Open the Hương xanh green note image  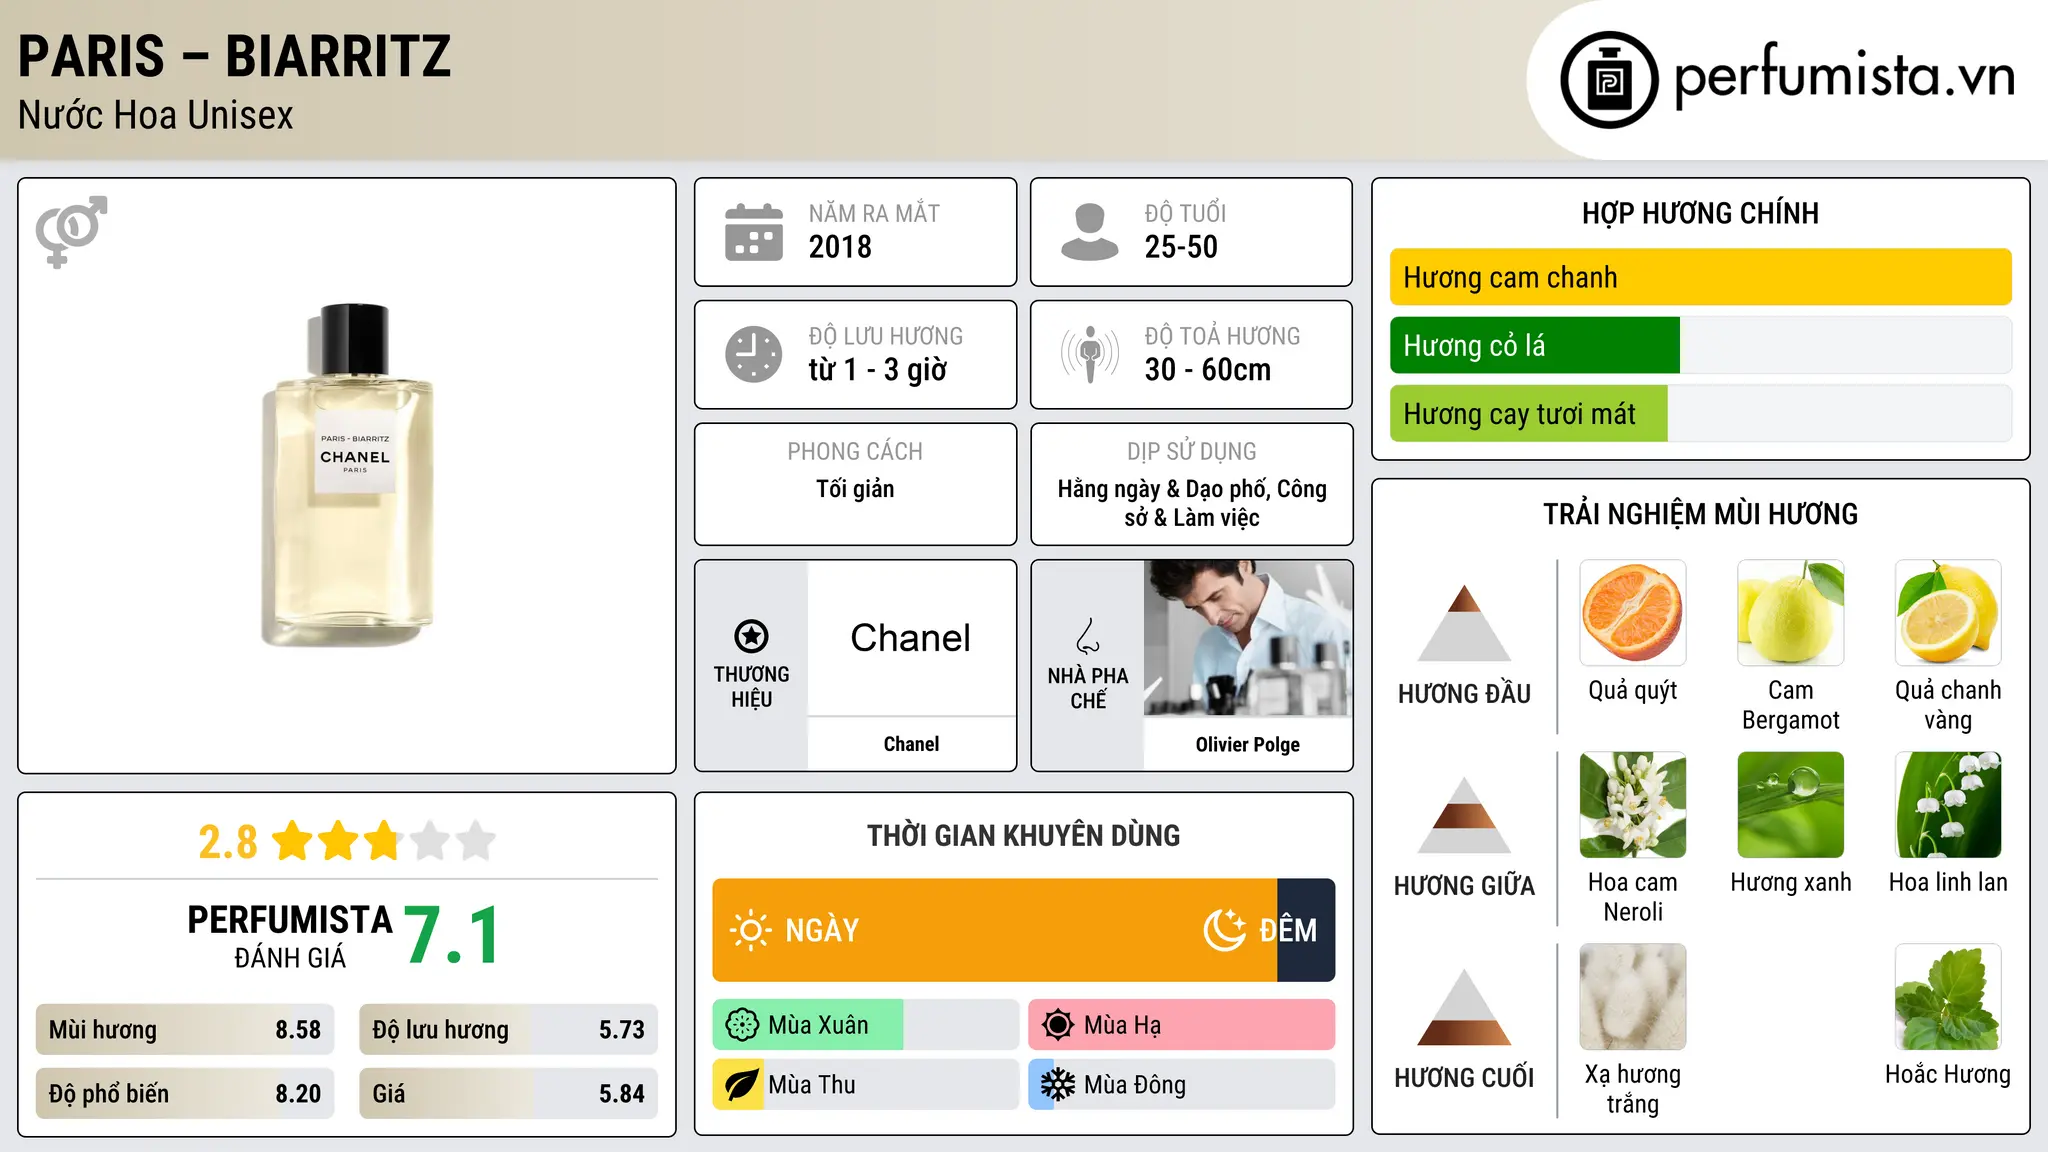[1791, 805]
